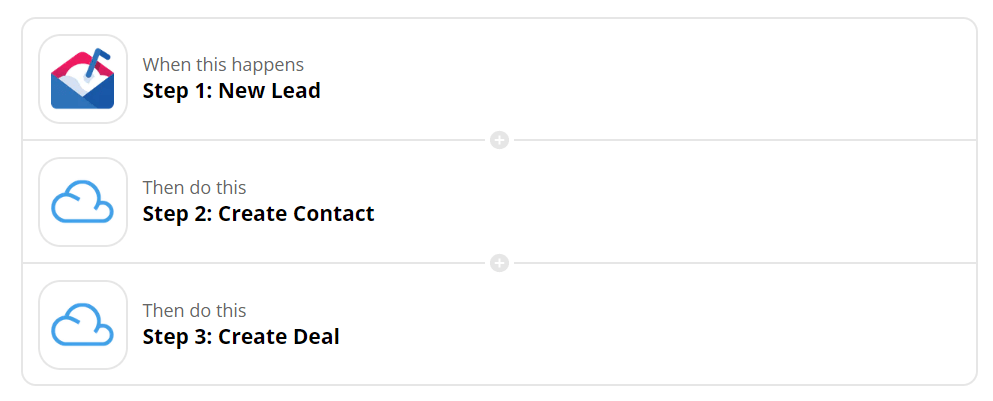Select the words 'Create Contact' in Step 2
The image size is (993, 401).
click(296, 214)
